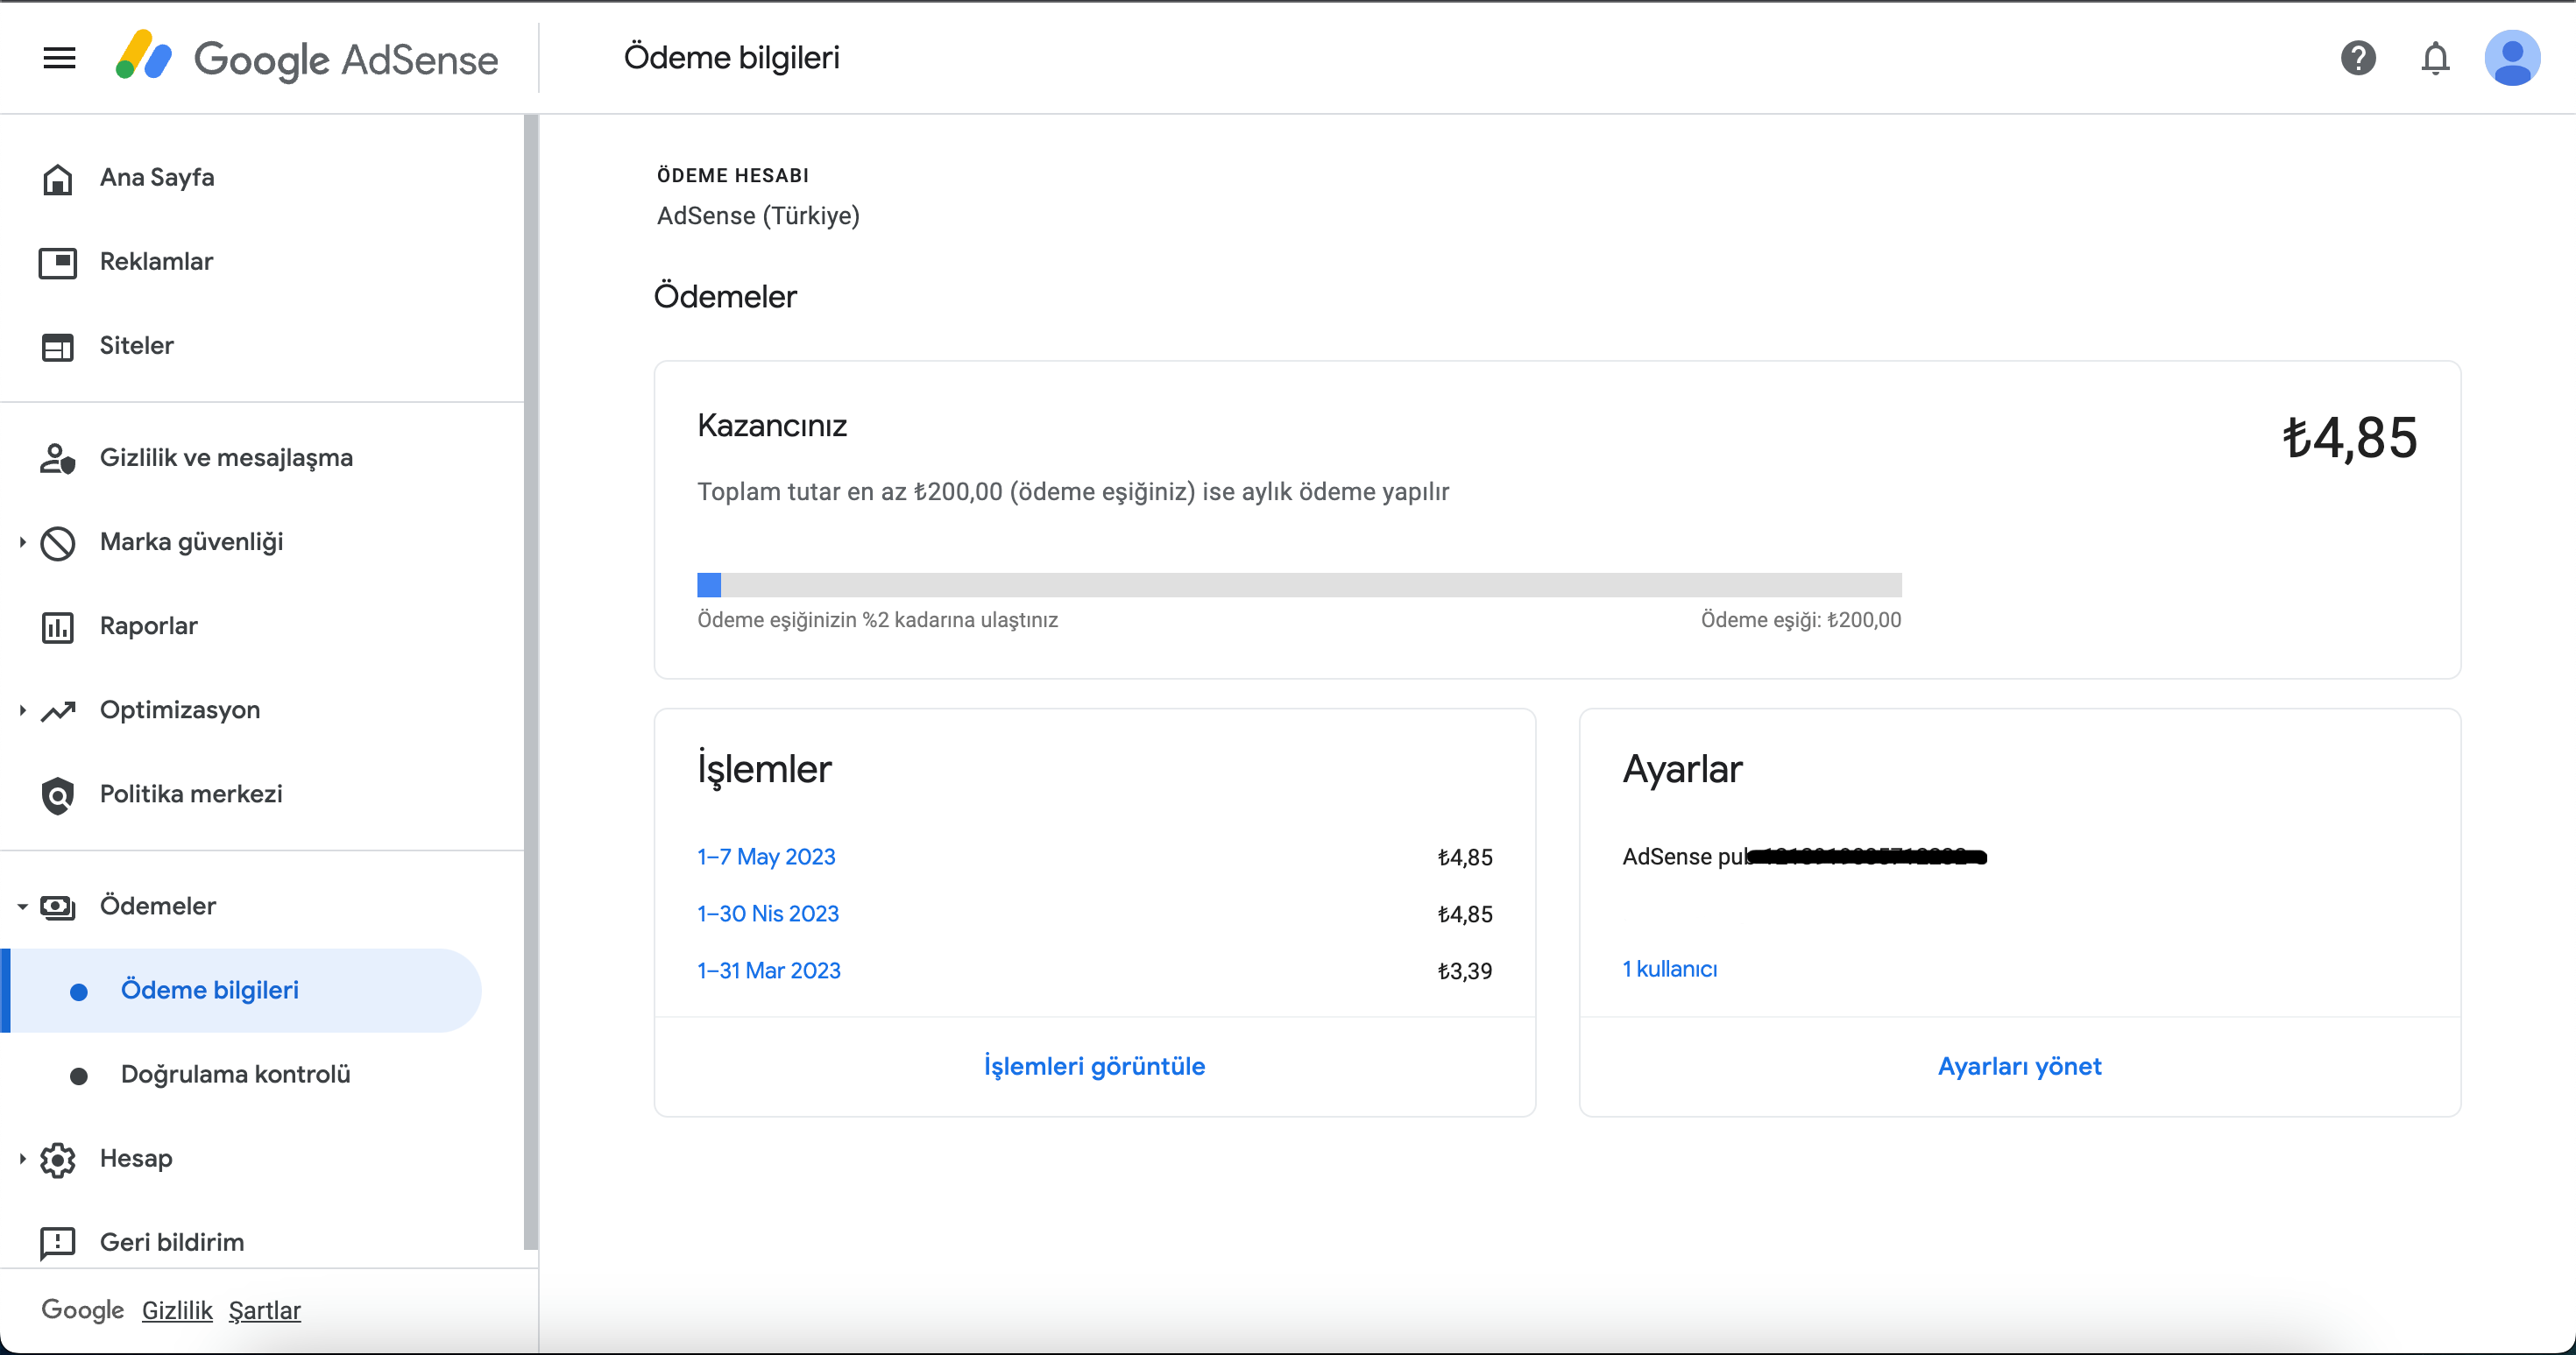This screenshot has height=1355, width=2576.
Task: Collapse the Ödemeler section arrow
Action: tap(22, 906)
